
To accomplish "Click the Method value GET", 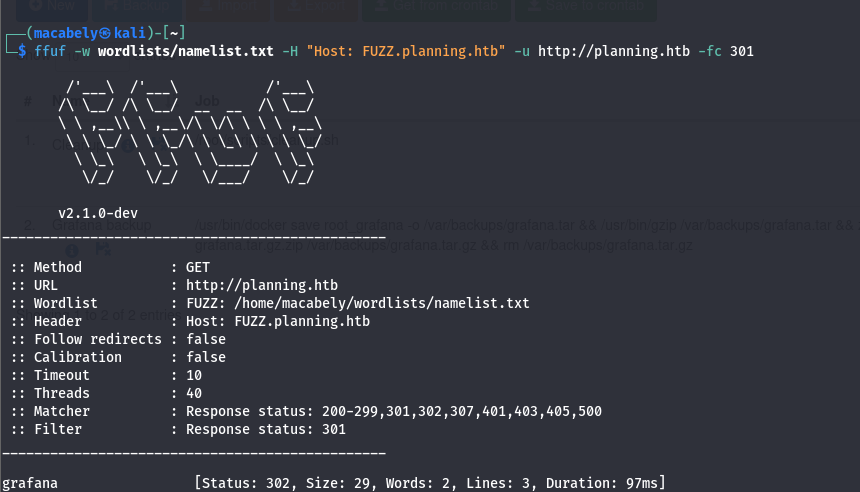I will tap(197, 267).
